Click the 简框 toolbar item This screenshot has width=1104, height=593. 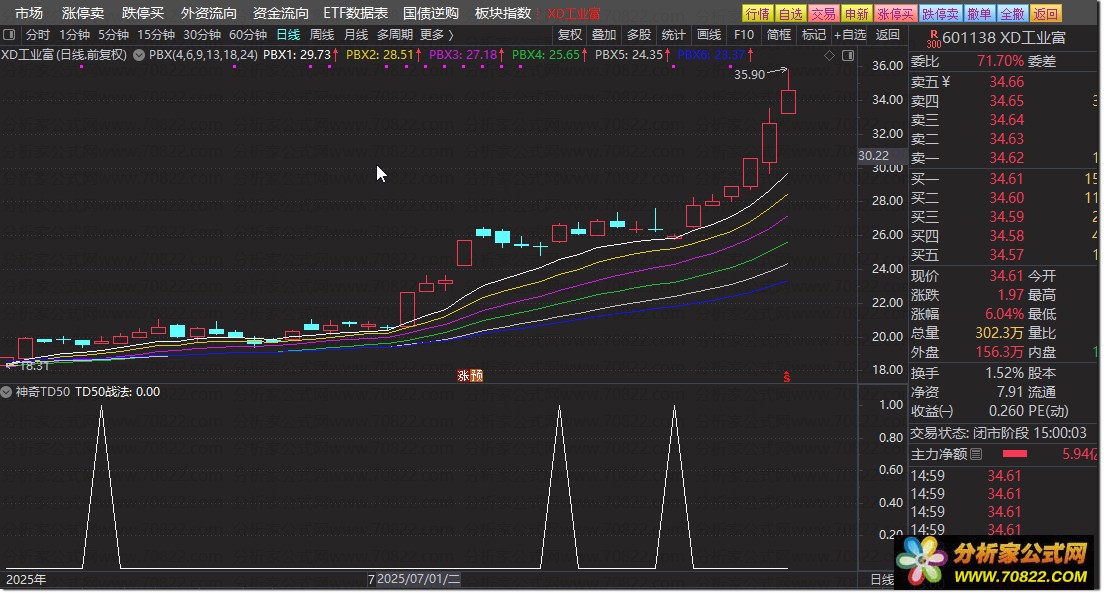click(779, 35)
